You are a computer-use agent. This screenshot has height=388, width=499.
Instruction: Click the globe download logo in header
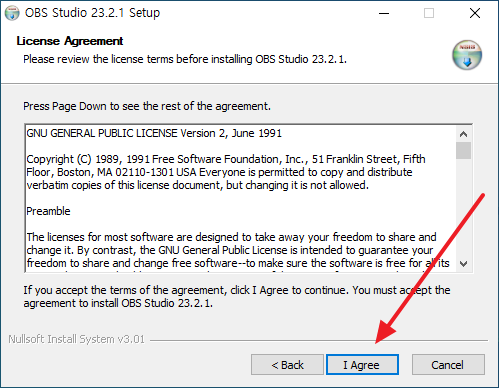coord(467,55)
